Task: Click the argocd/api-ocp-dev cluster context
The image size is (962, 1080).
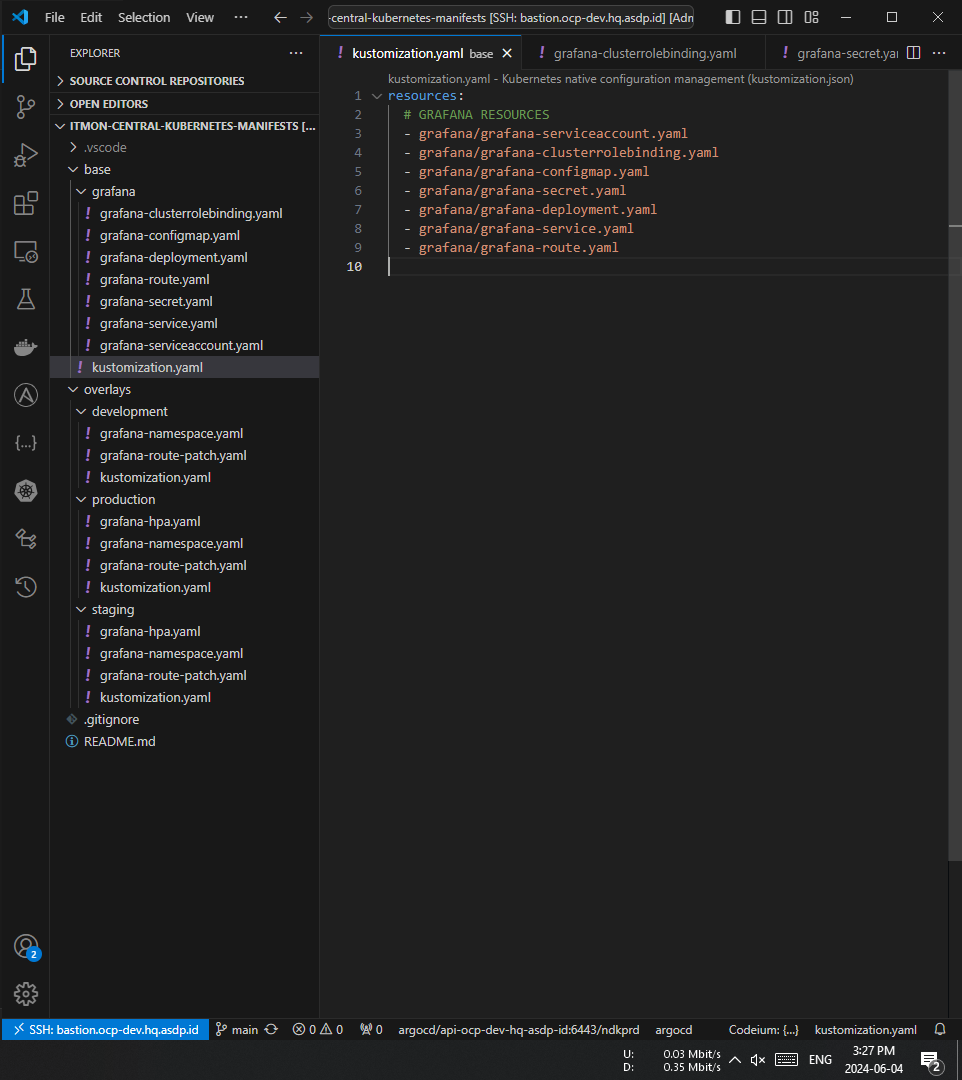Action: (x=519, y=1030)
